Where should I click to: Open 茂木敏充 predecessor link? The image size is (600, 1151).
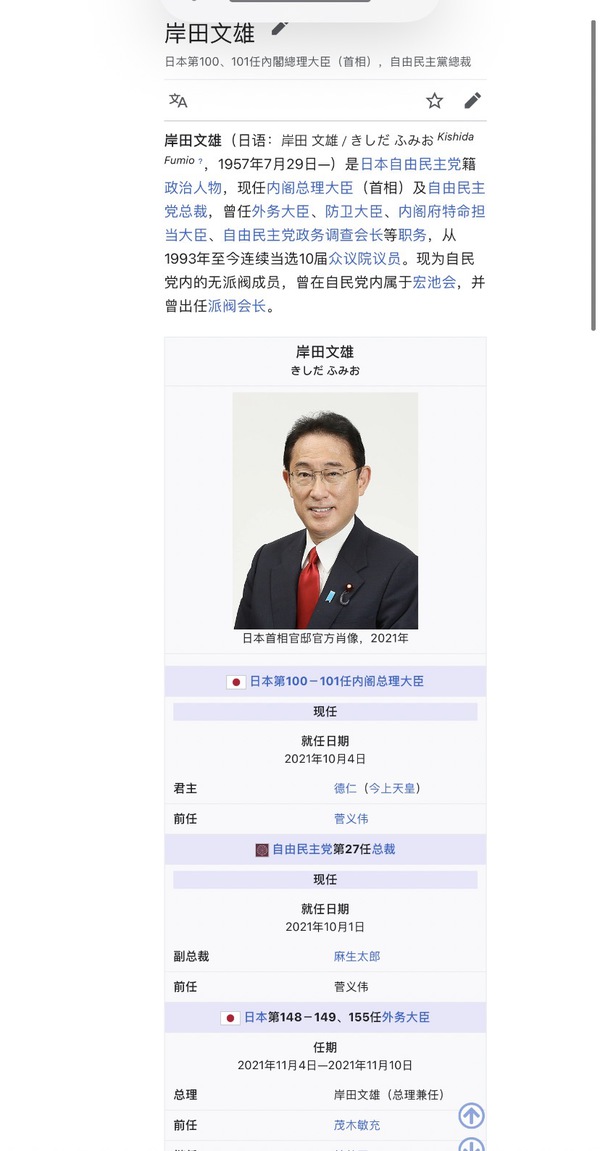pyautogui.click(x=357, y=1125)
